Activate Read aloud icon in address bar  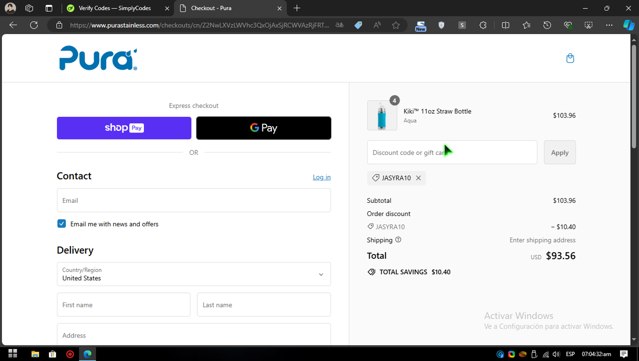(377, 25)
